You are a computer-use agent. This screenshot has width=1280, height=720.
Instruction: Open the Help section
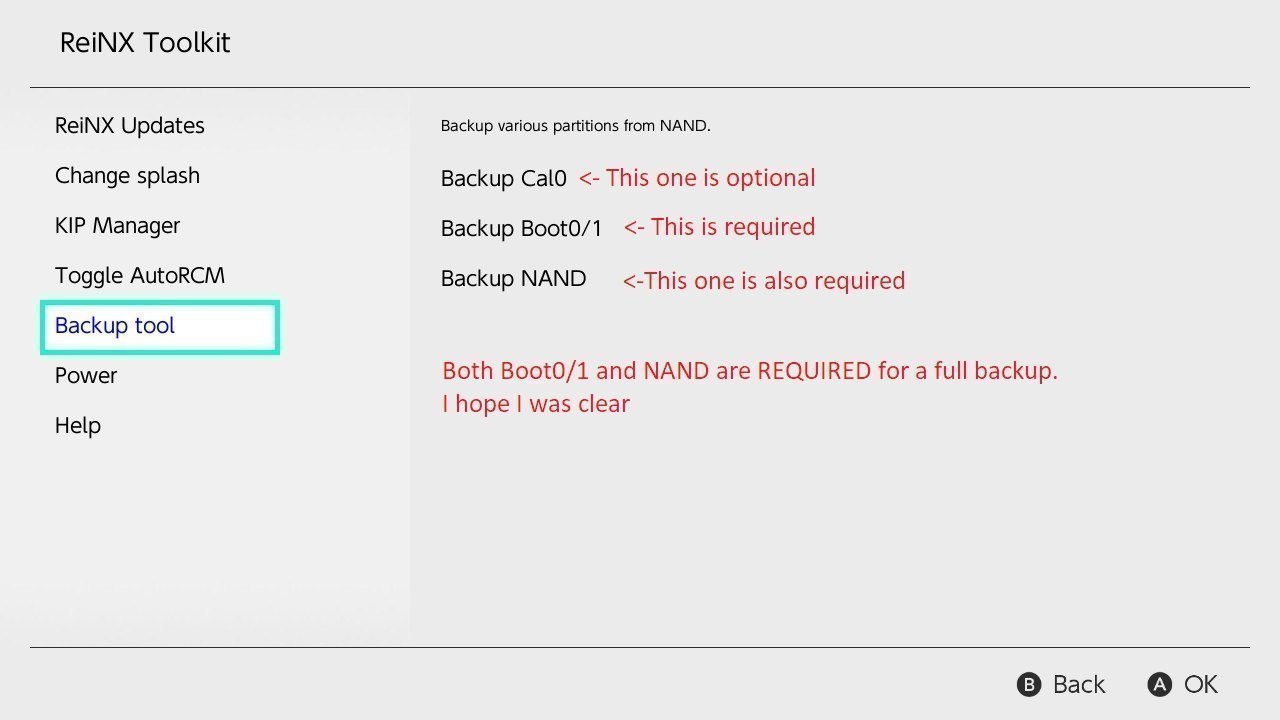pyautogui.click(x=78, y=426)
